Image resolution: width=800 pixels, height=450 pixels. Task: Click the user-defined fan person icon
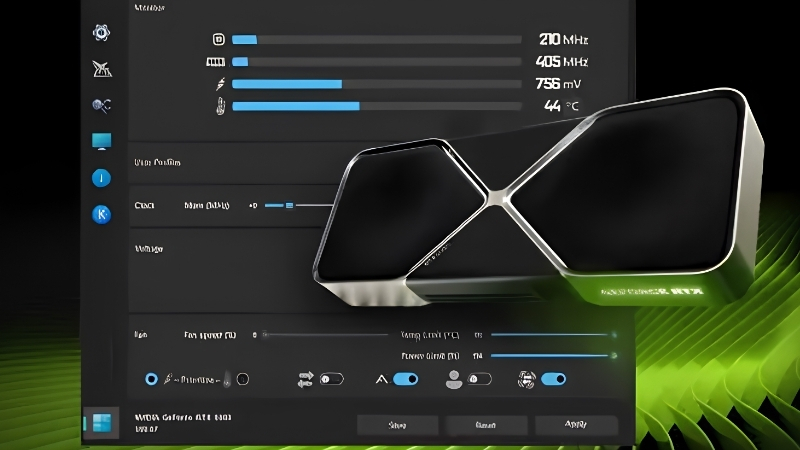click(x=454, y=379)
